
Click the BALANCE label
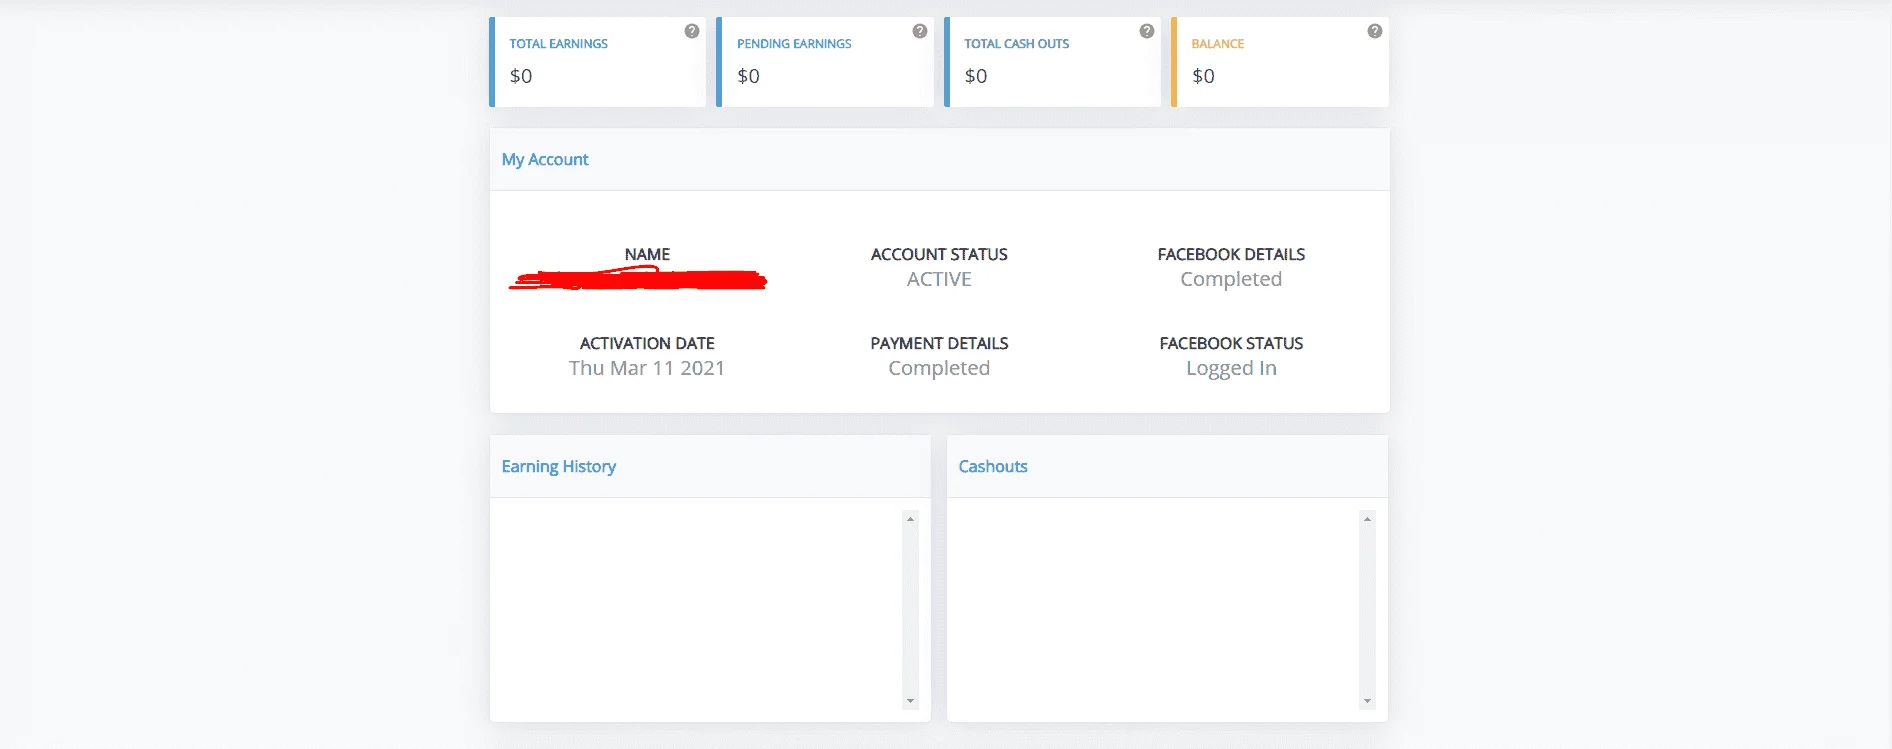1218,44
